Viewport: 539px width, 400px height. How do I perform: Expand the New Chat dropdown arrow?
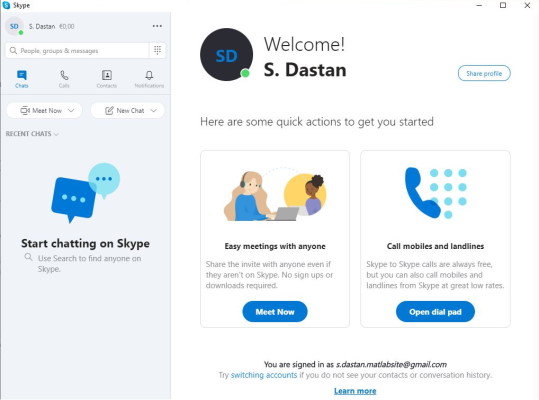pyautogui.click(x=153, y=110)
